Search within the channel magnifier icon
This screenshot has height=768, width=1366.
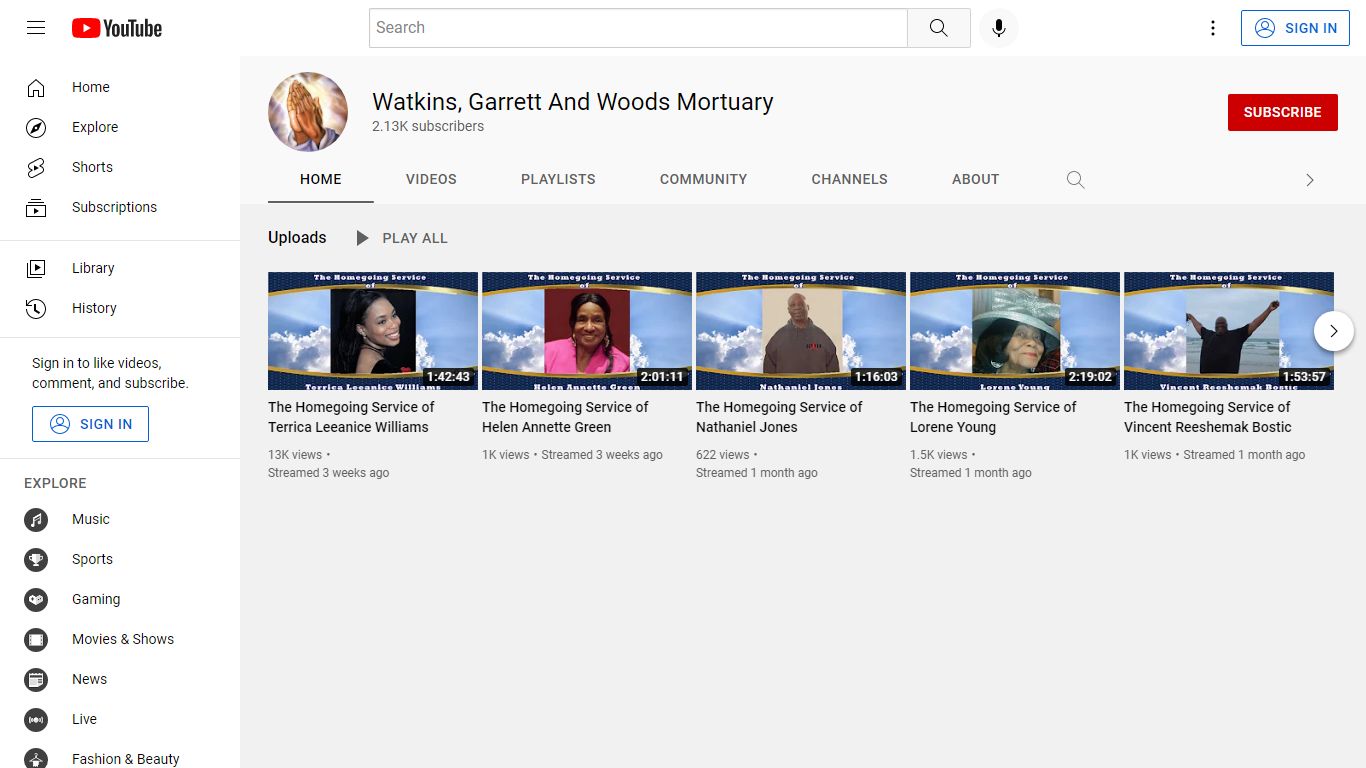coord(1076,180)
